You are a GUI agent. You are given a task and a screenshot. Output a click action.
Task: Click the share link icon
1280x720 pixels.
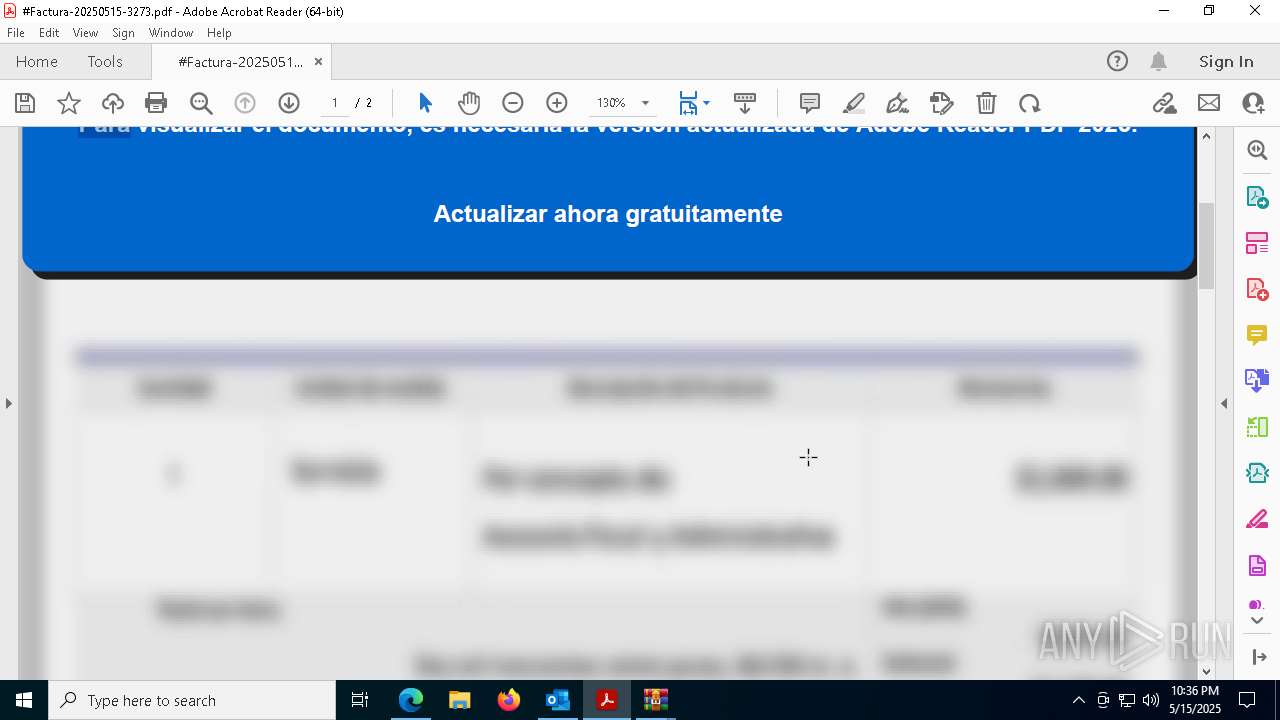(x=1164, y=103)
